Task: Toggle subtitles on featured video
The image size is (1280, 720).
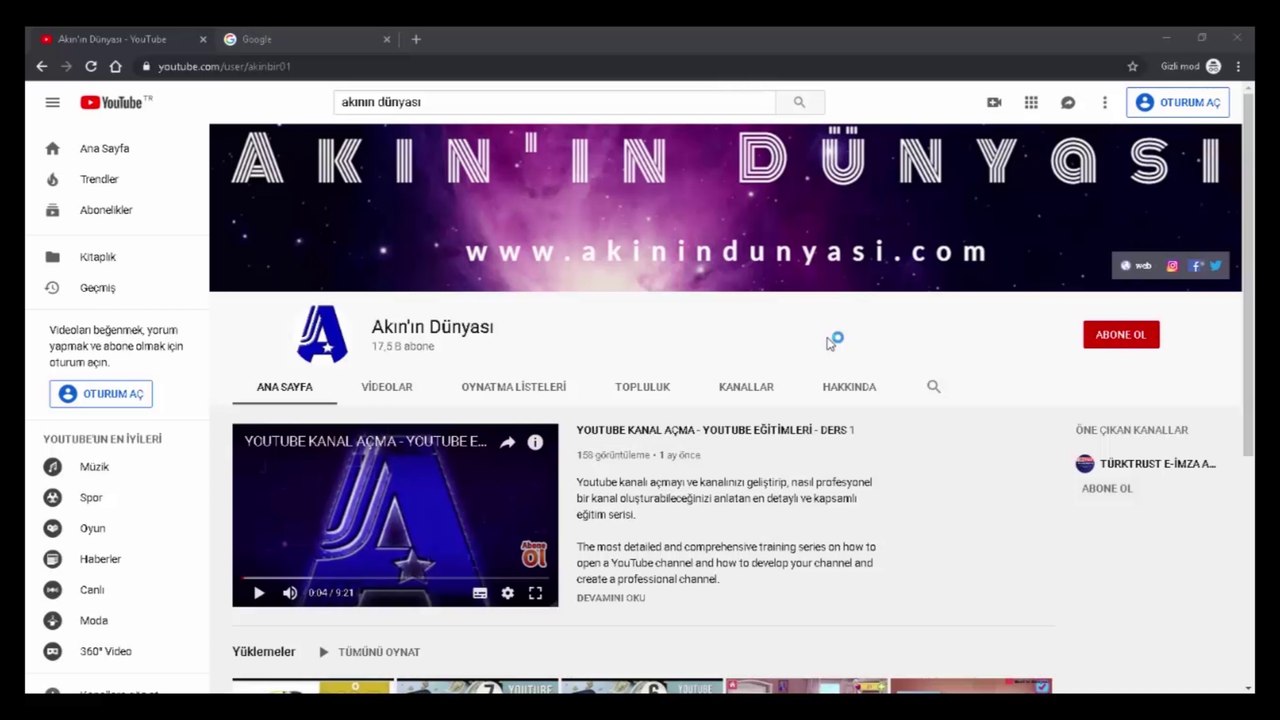Action: click(480, 593)
